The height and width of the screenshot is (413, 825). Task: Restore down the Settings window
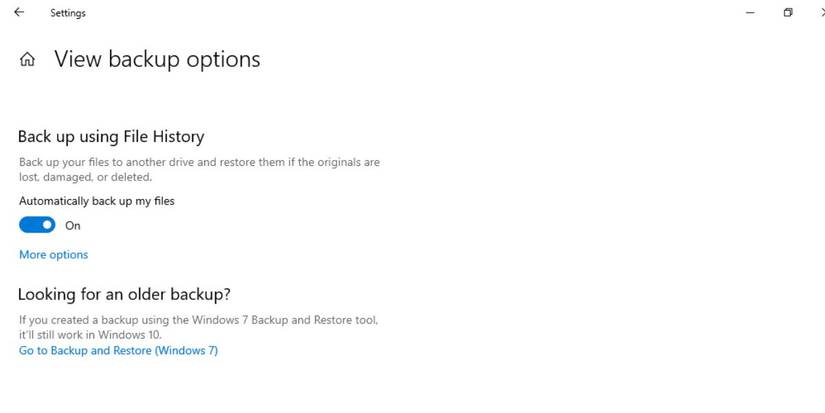[x=788, y=13]
